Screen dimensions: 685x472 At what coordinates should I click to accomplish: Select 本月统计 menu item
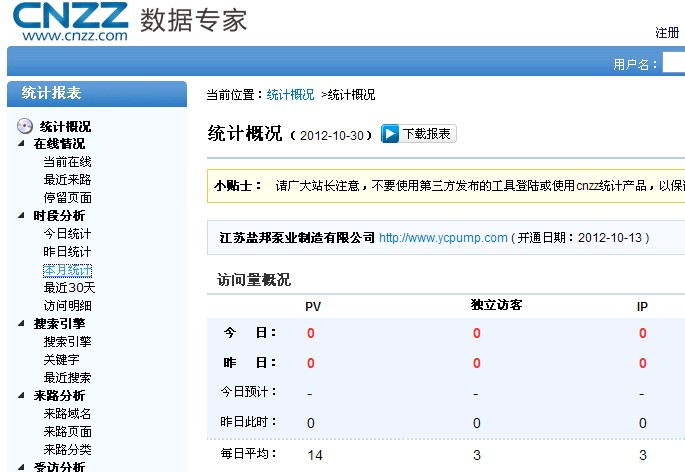click(x=67, y=270)
